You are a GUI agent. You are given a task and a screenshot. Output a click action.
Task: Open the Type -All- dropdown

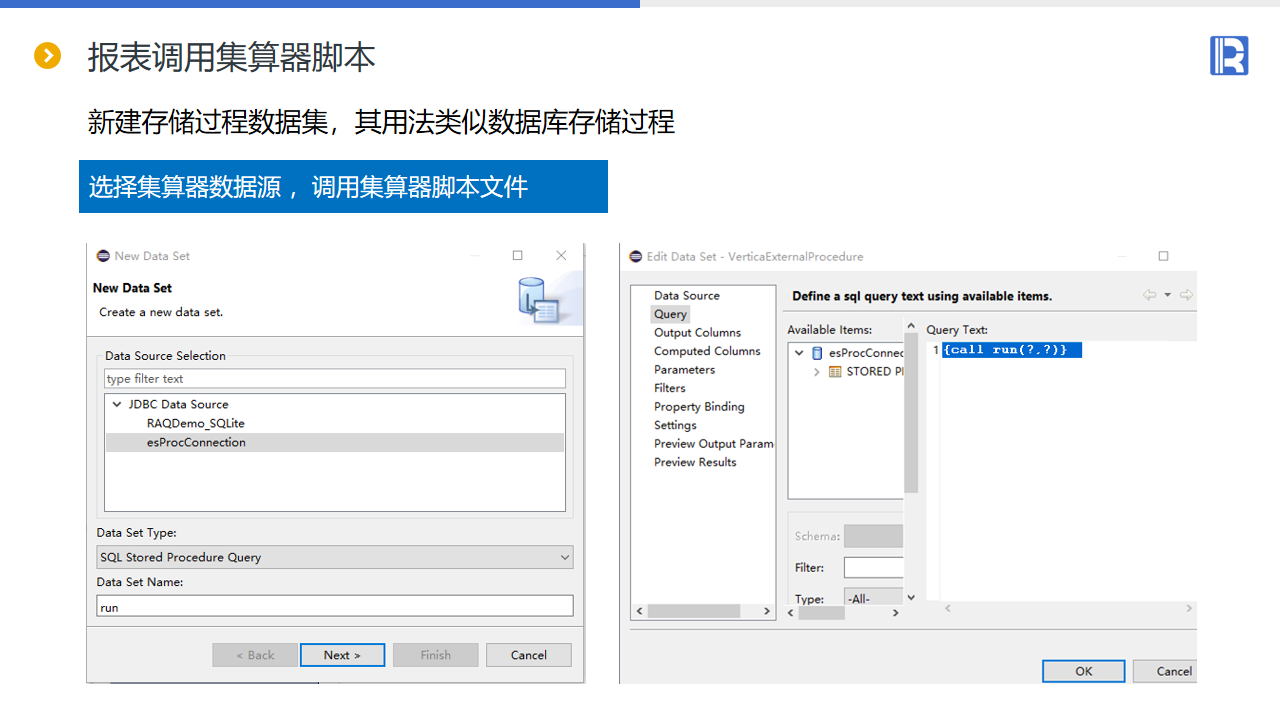[874, 598]
